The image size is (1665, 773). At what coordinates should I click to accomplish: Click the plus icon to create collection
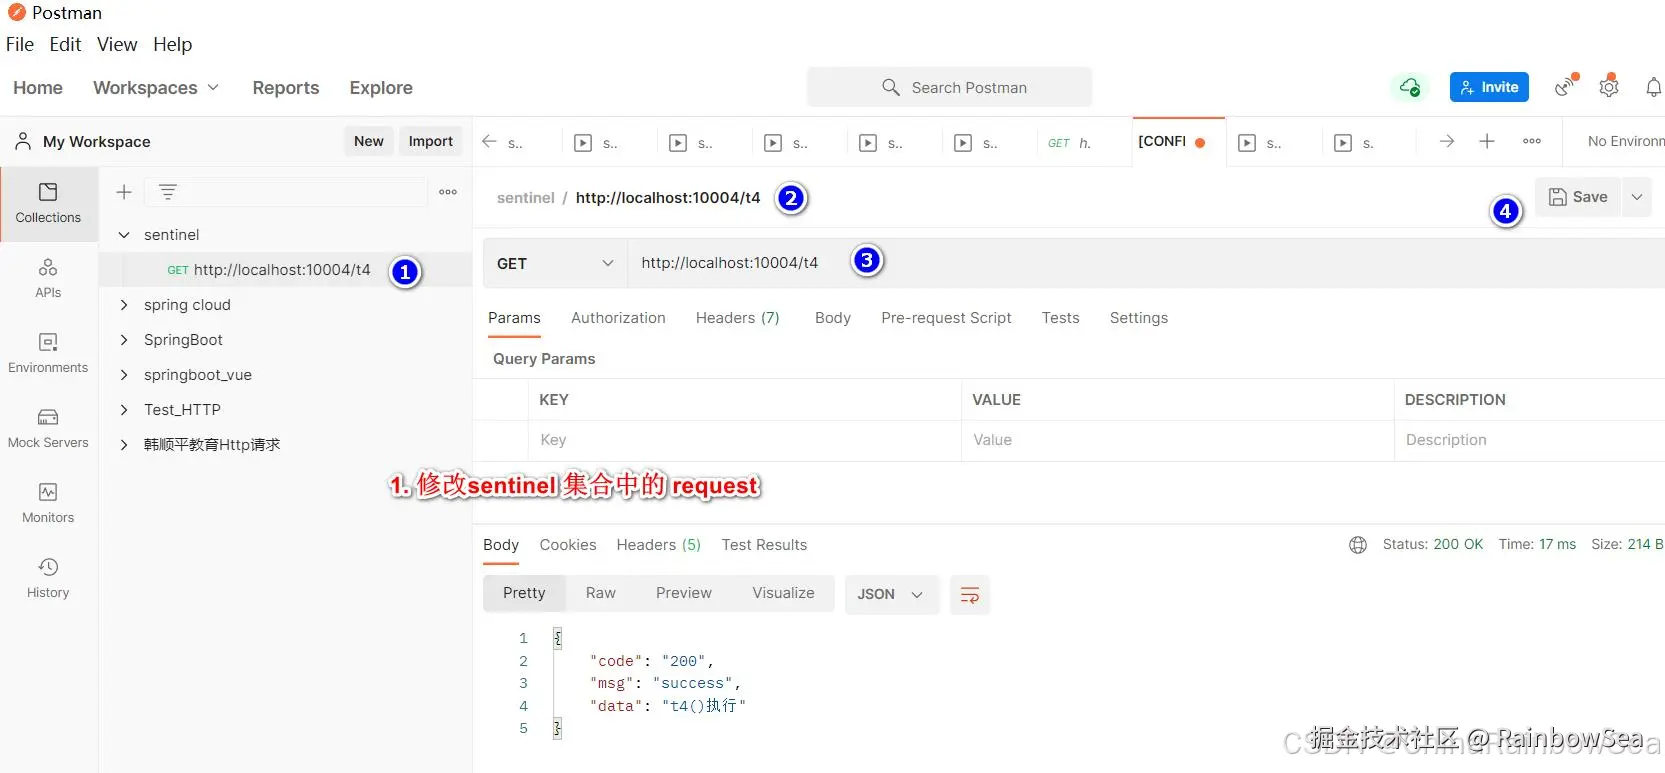[124, 192]
